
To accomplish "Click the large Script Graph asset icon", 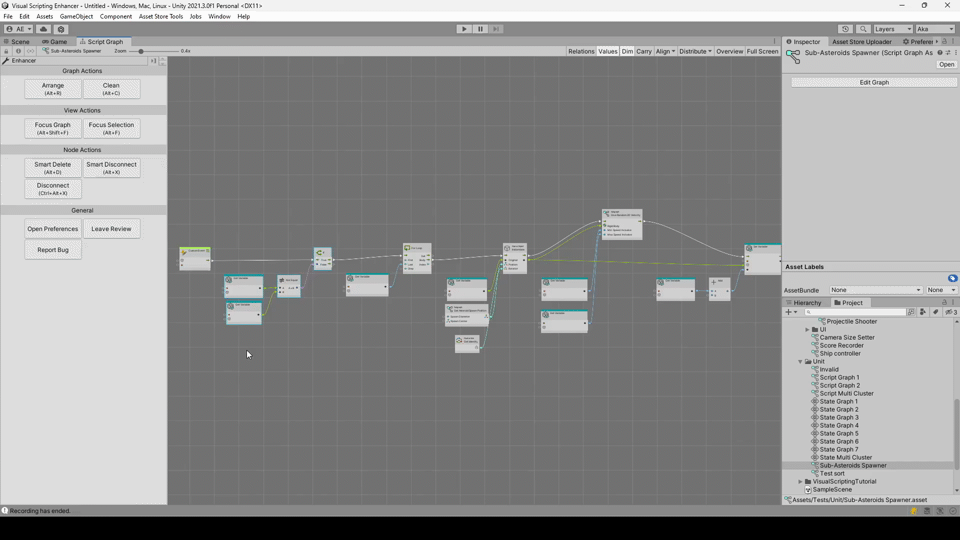I will pos(793,56).
